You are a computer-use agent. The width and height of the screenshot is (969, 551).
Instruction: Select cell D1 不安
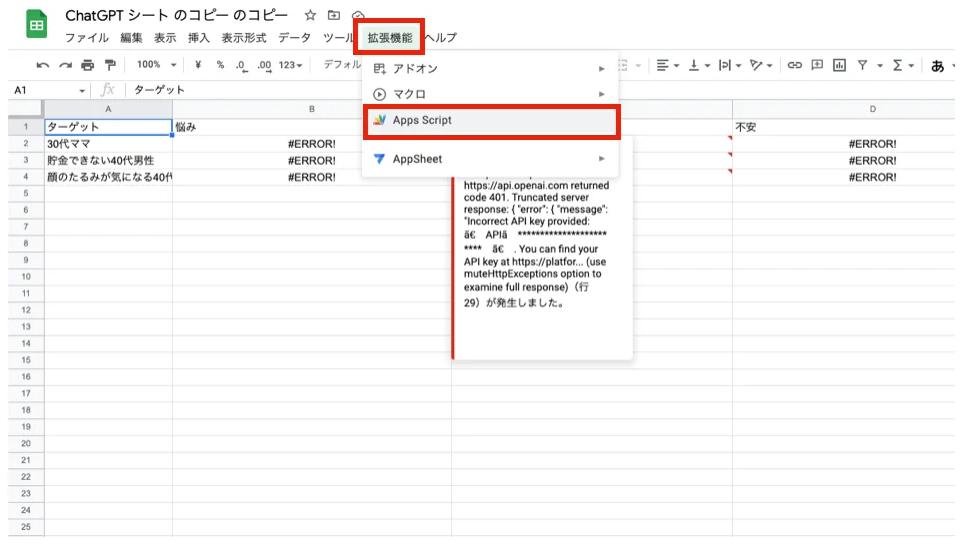(x=845, y=127)
